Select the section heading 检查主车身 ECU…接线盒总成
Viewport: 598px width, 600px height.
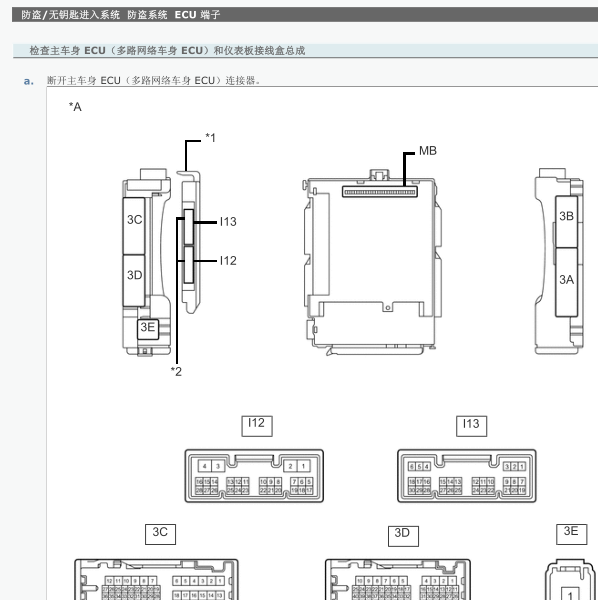click(x=167, y=51)
